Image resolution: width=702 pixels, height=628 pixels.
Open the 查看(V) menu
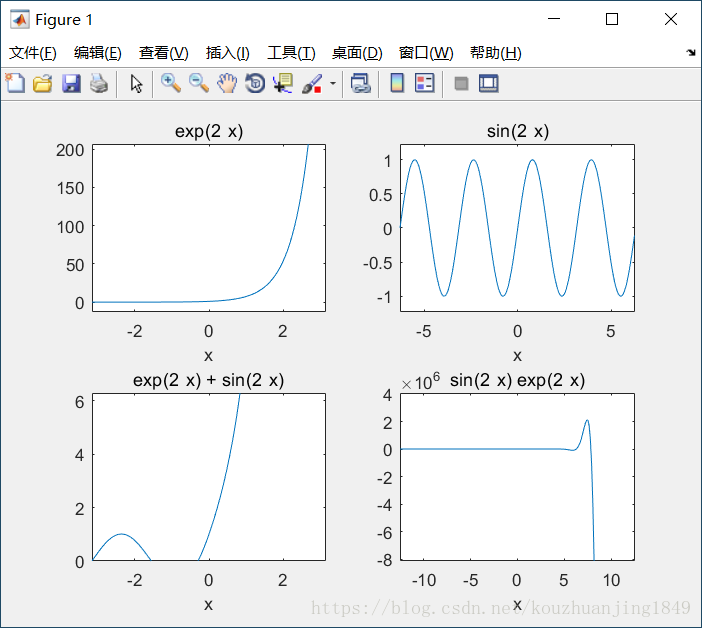pos(163,53)
